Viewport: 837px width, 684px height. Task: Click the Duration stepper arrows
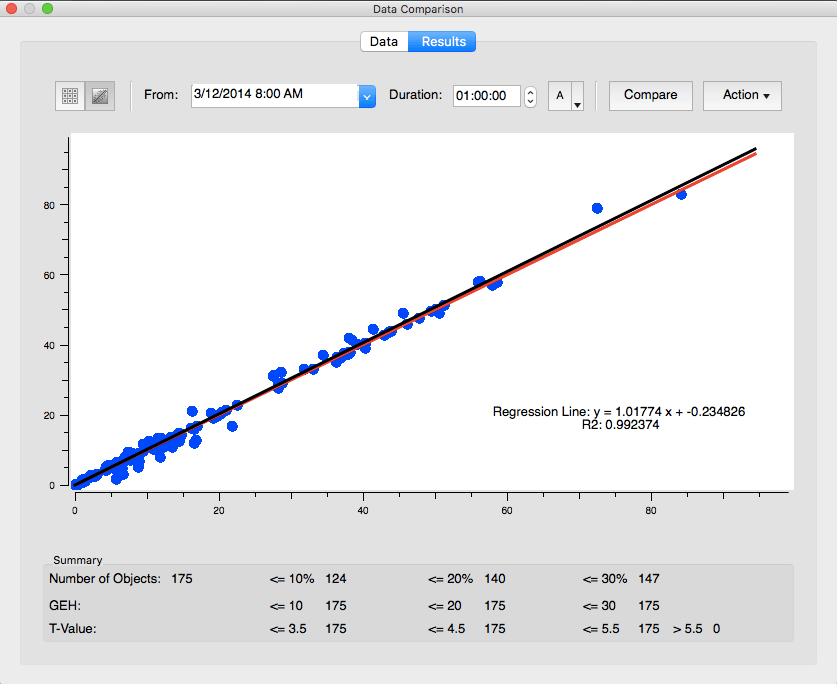coord(530,97)
